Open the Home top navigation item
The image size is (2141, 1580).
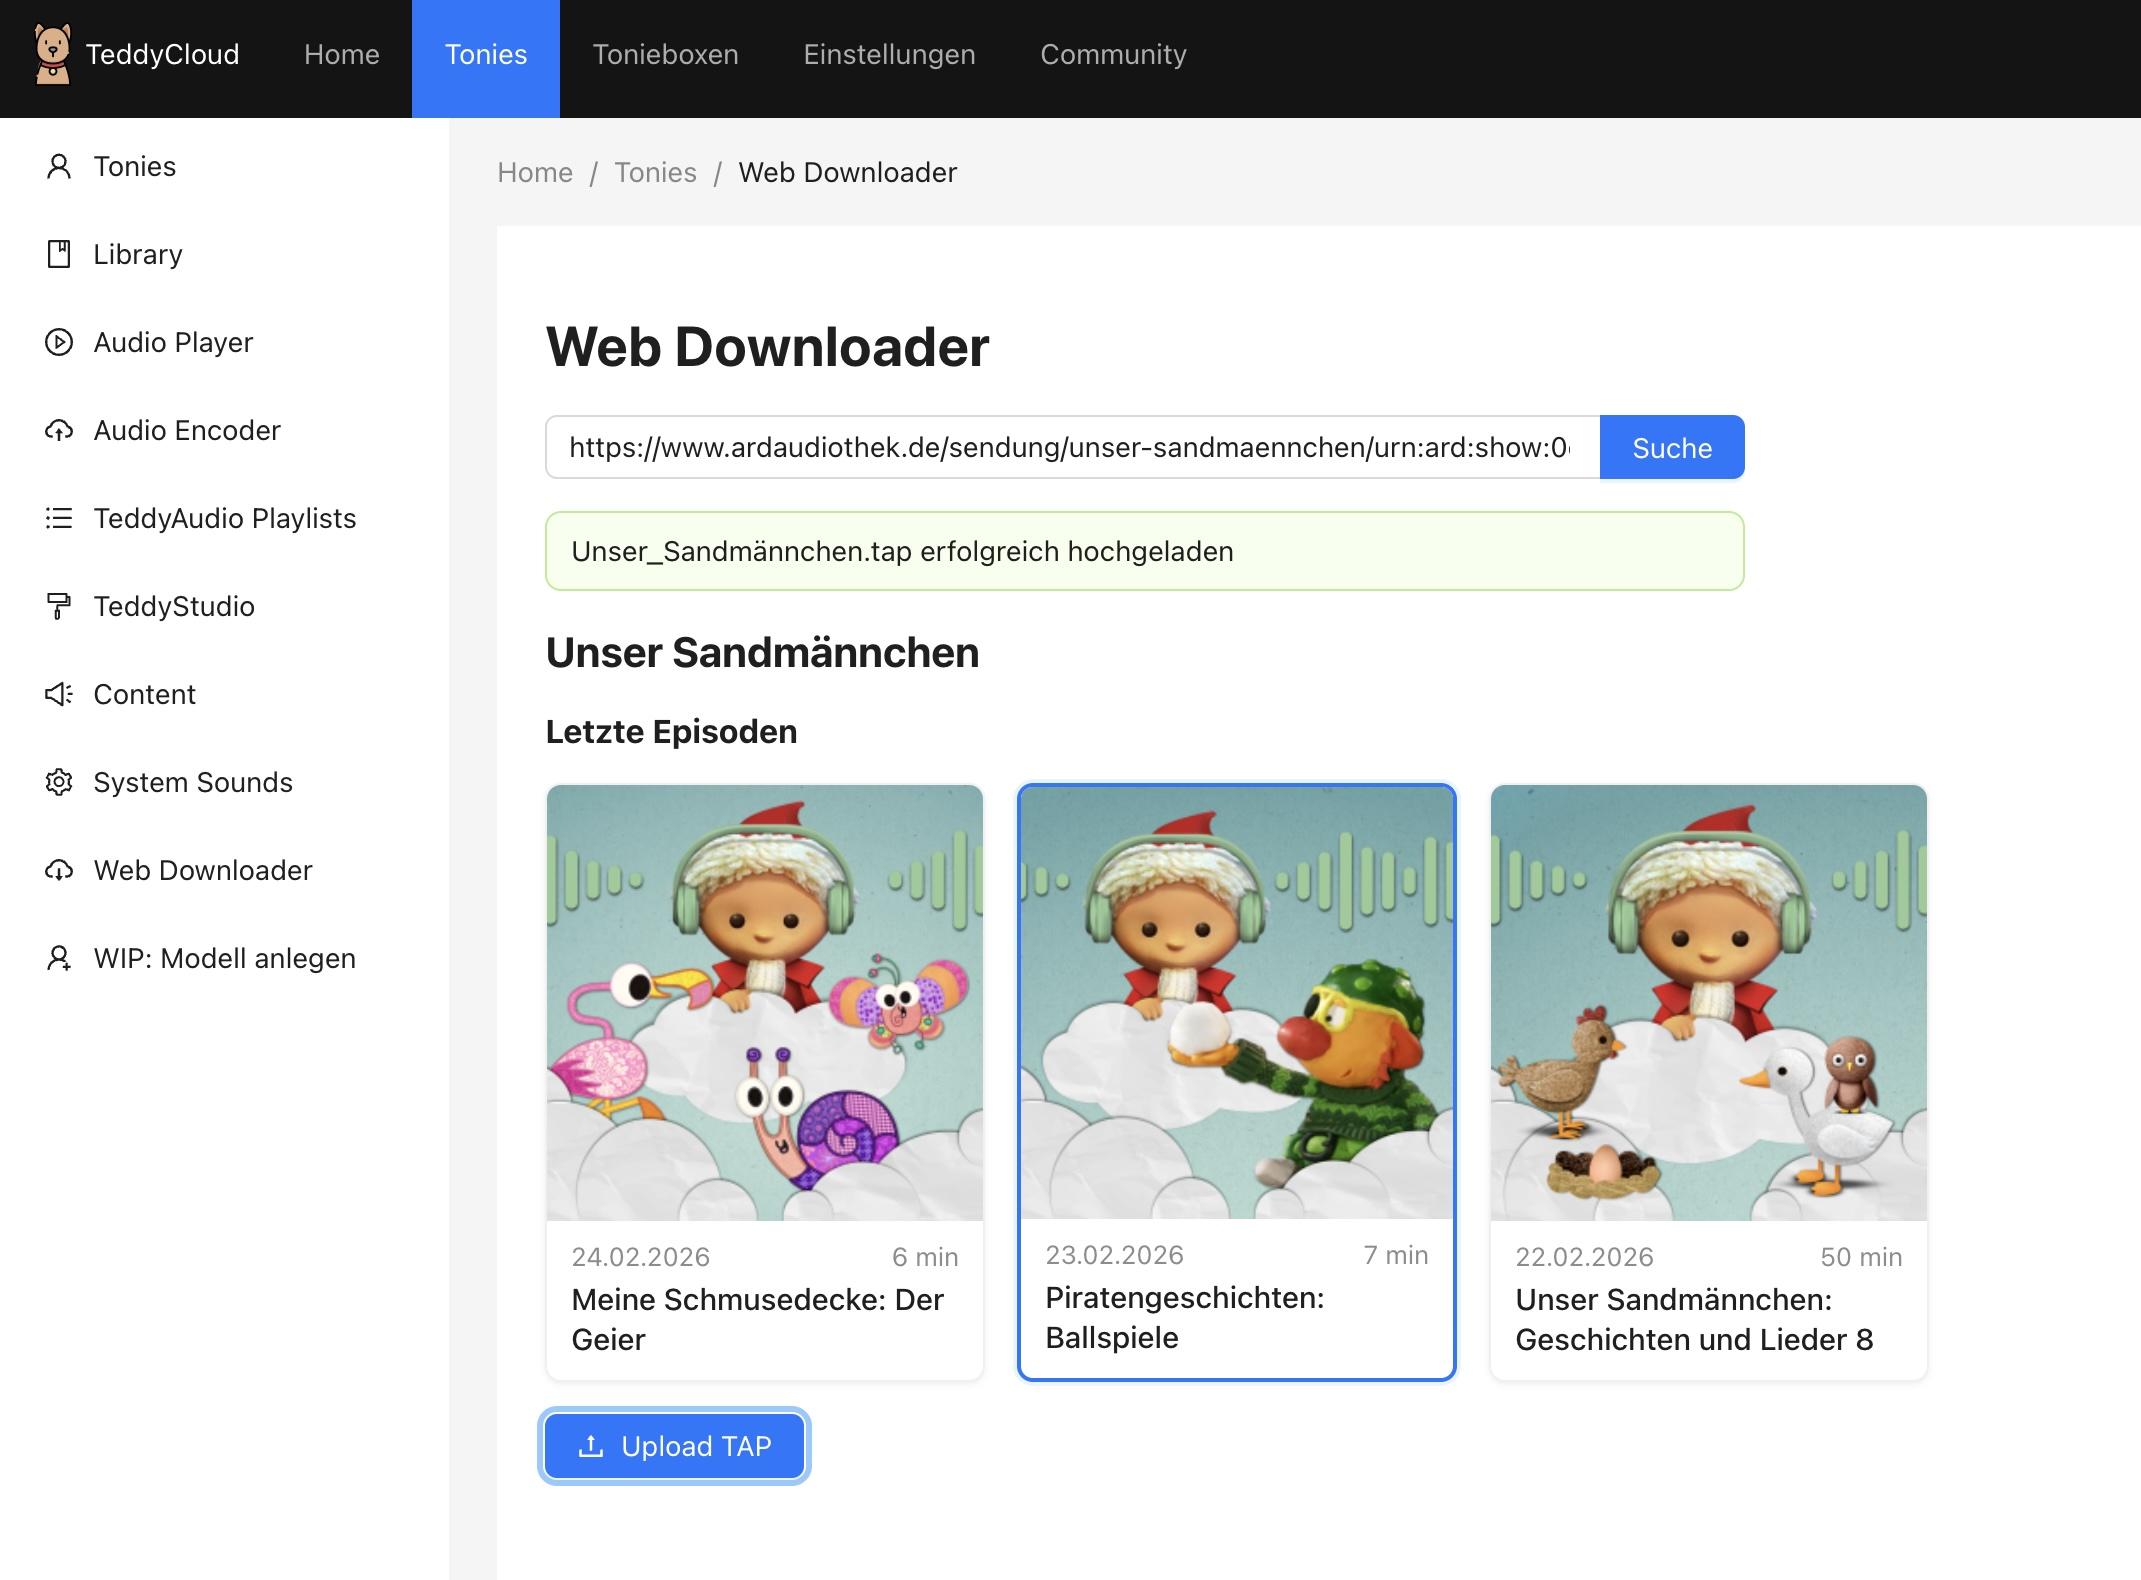click(x=342, y=54)
